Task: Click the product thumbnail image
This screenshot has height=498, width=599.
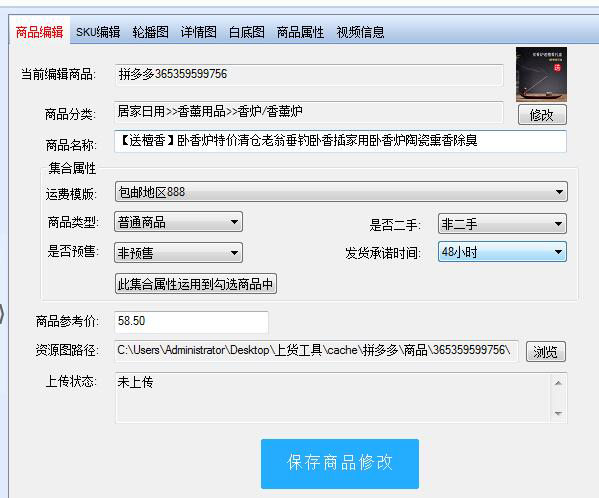Action: [x=541, y=74]
